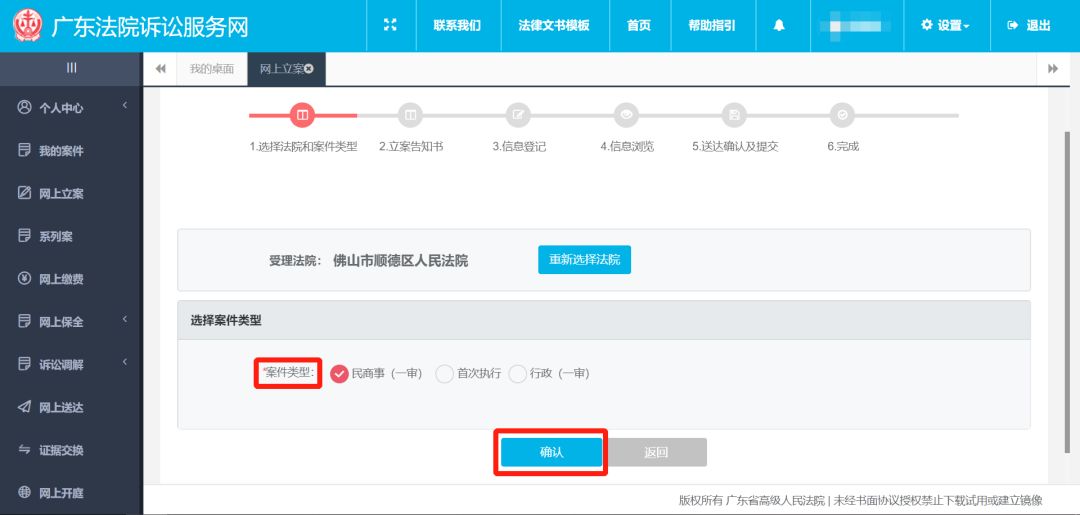Click step 2 立案告知书 circle icon

[411, 115]
